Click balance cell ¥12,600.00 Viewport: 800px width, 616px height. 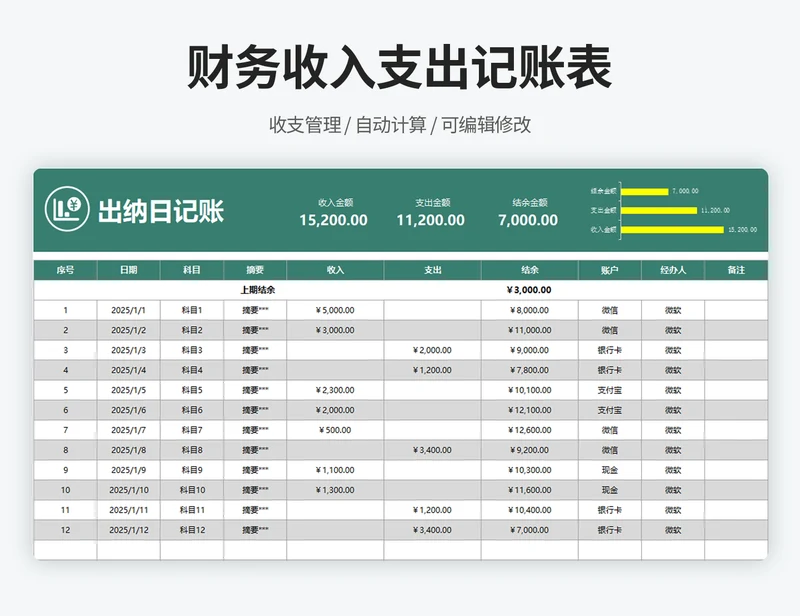(x=530, y=430)
